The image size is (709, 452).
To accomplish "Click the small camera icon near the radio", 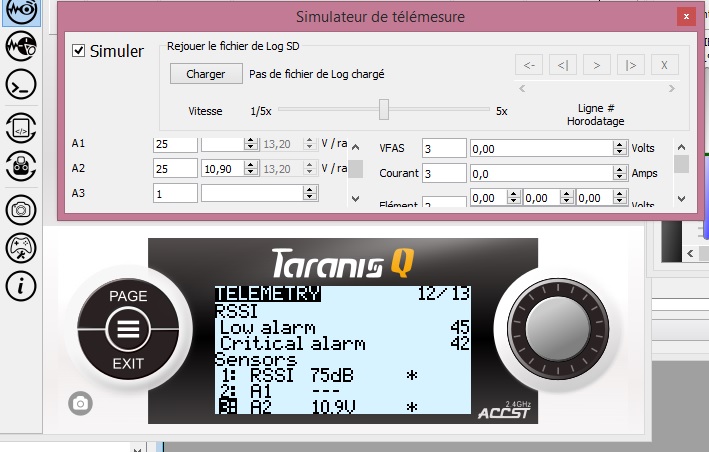I will coord(80,404).
